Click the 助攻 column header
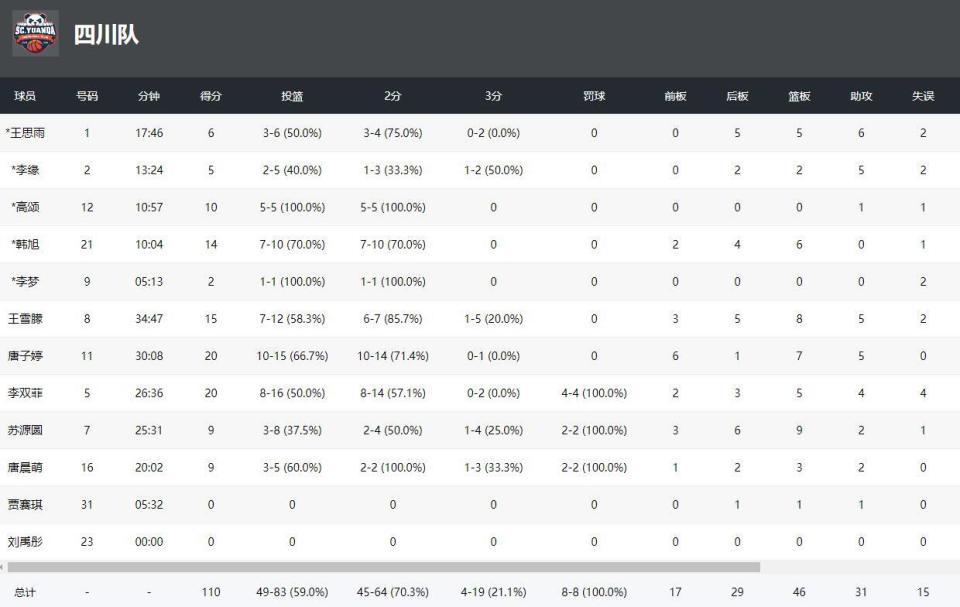The width and height of the screenshot is (960, 607). coord(861,96)
